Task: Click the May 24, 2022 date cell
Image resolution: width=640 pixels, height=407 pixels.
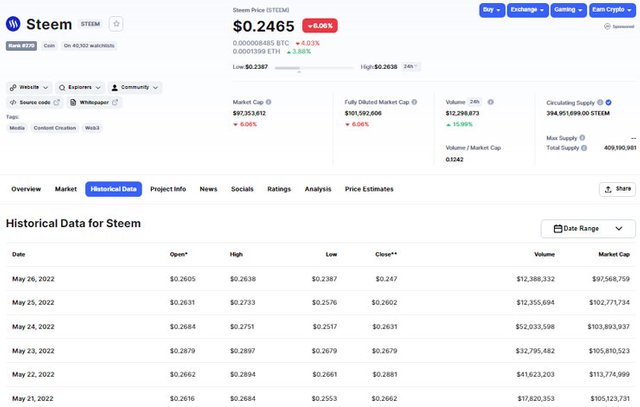Action: coord(33,327)
